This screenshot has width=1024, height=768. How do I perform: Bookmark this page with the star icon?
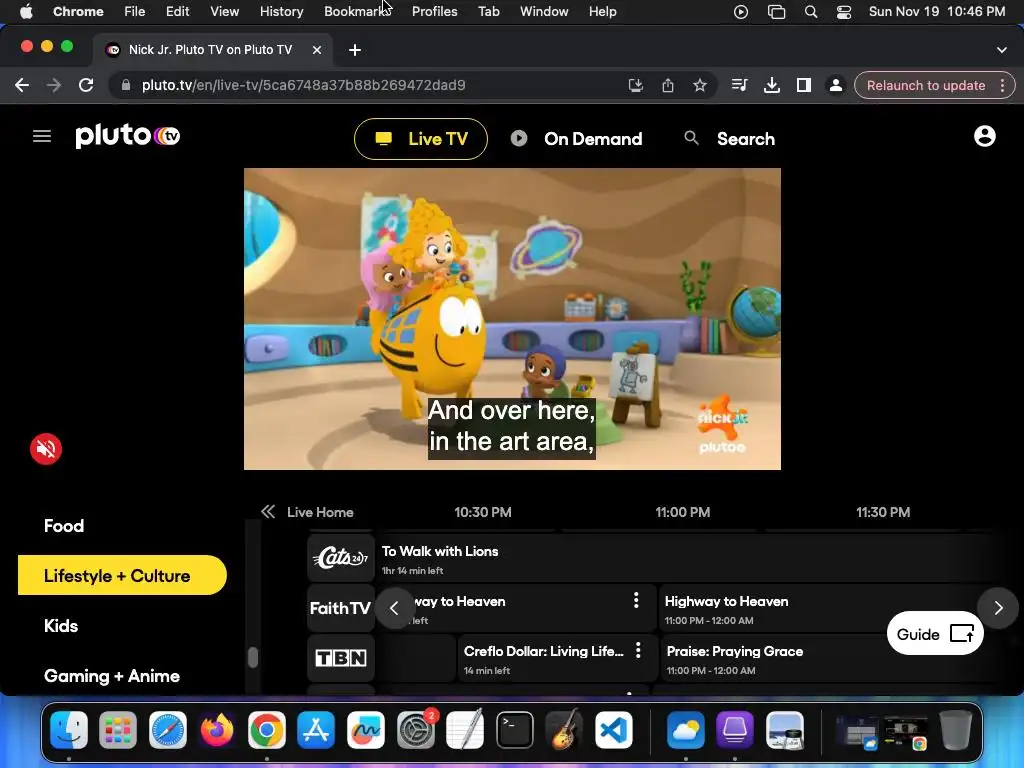[699, 85]
